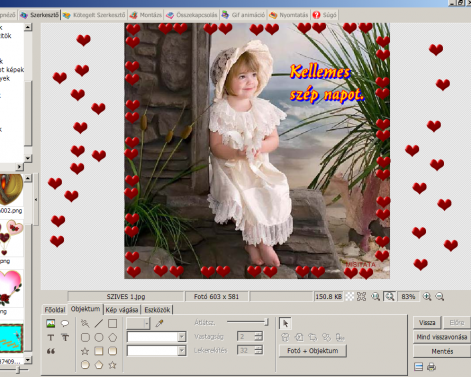Select the filled Pentagon shape tool
Screen dimensions: 471x377
(x=99, y=365)
